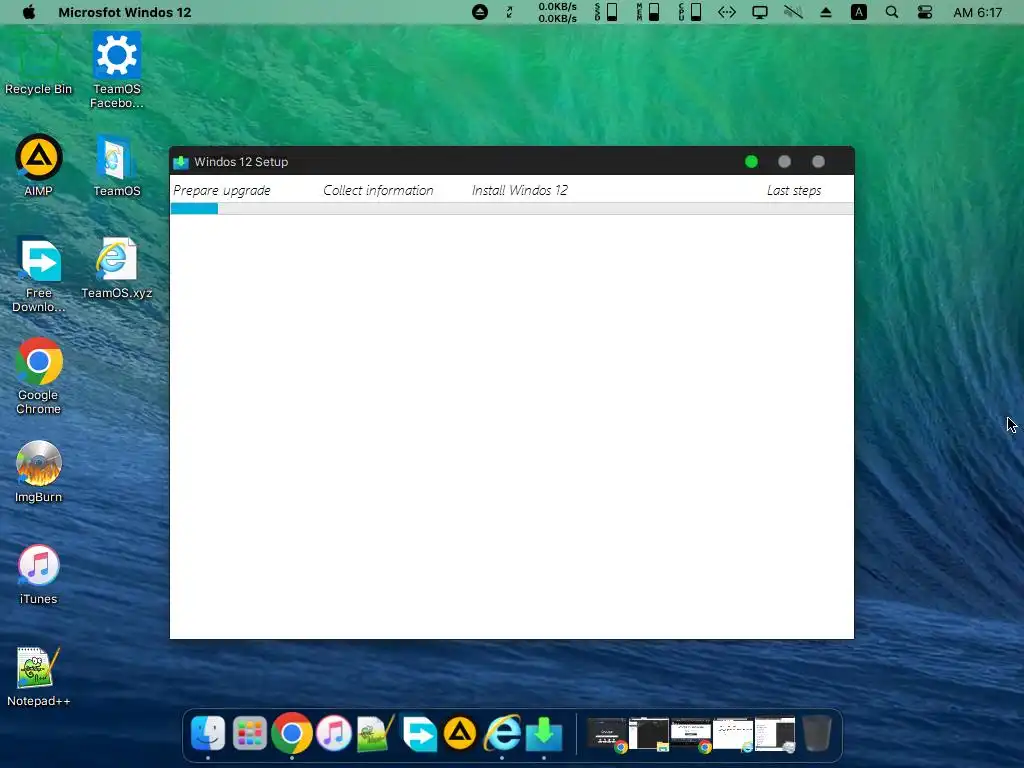Click the small eject triangle icon
The image size is (1024, 768).
(x=826, y=12)
